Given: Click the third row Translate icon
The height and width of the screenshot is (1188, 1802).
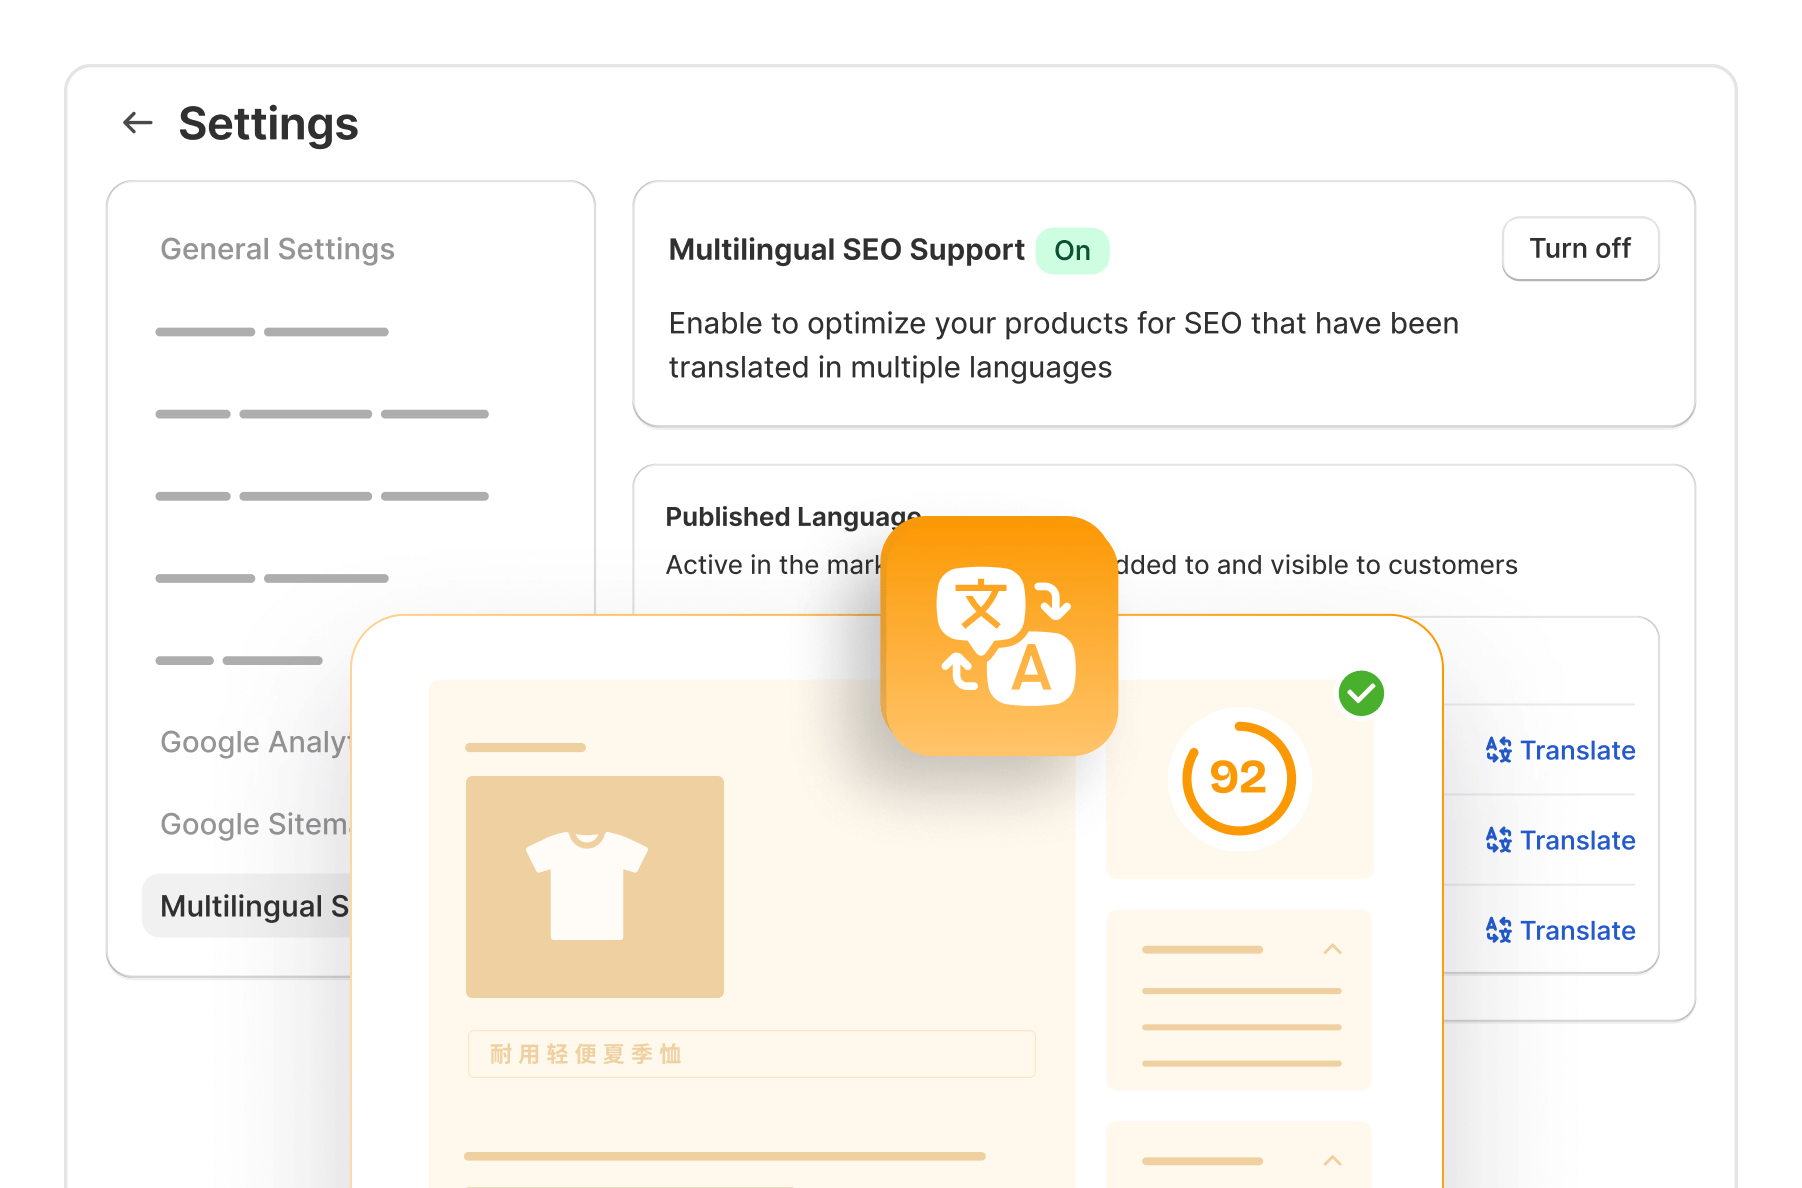Looking at the screenshot, I should (1498, 930).
